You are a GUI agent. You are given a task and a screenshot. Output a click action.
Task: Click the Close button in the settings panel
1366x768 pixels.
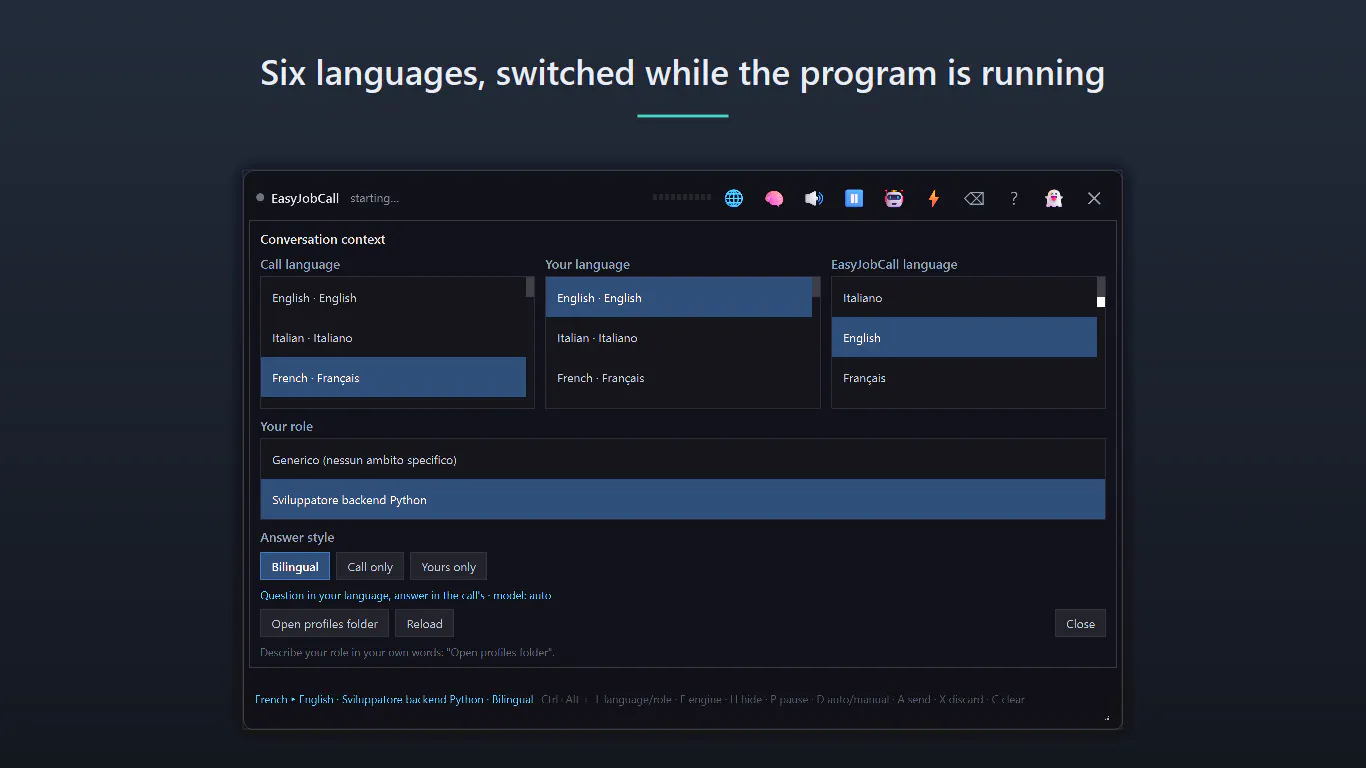1080,624
